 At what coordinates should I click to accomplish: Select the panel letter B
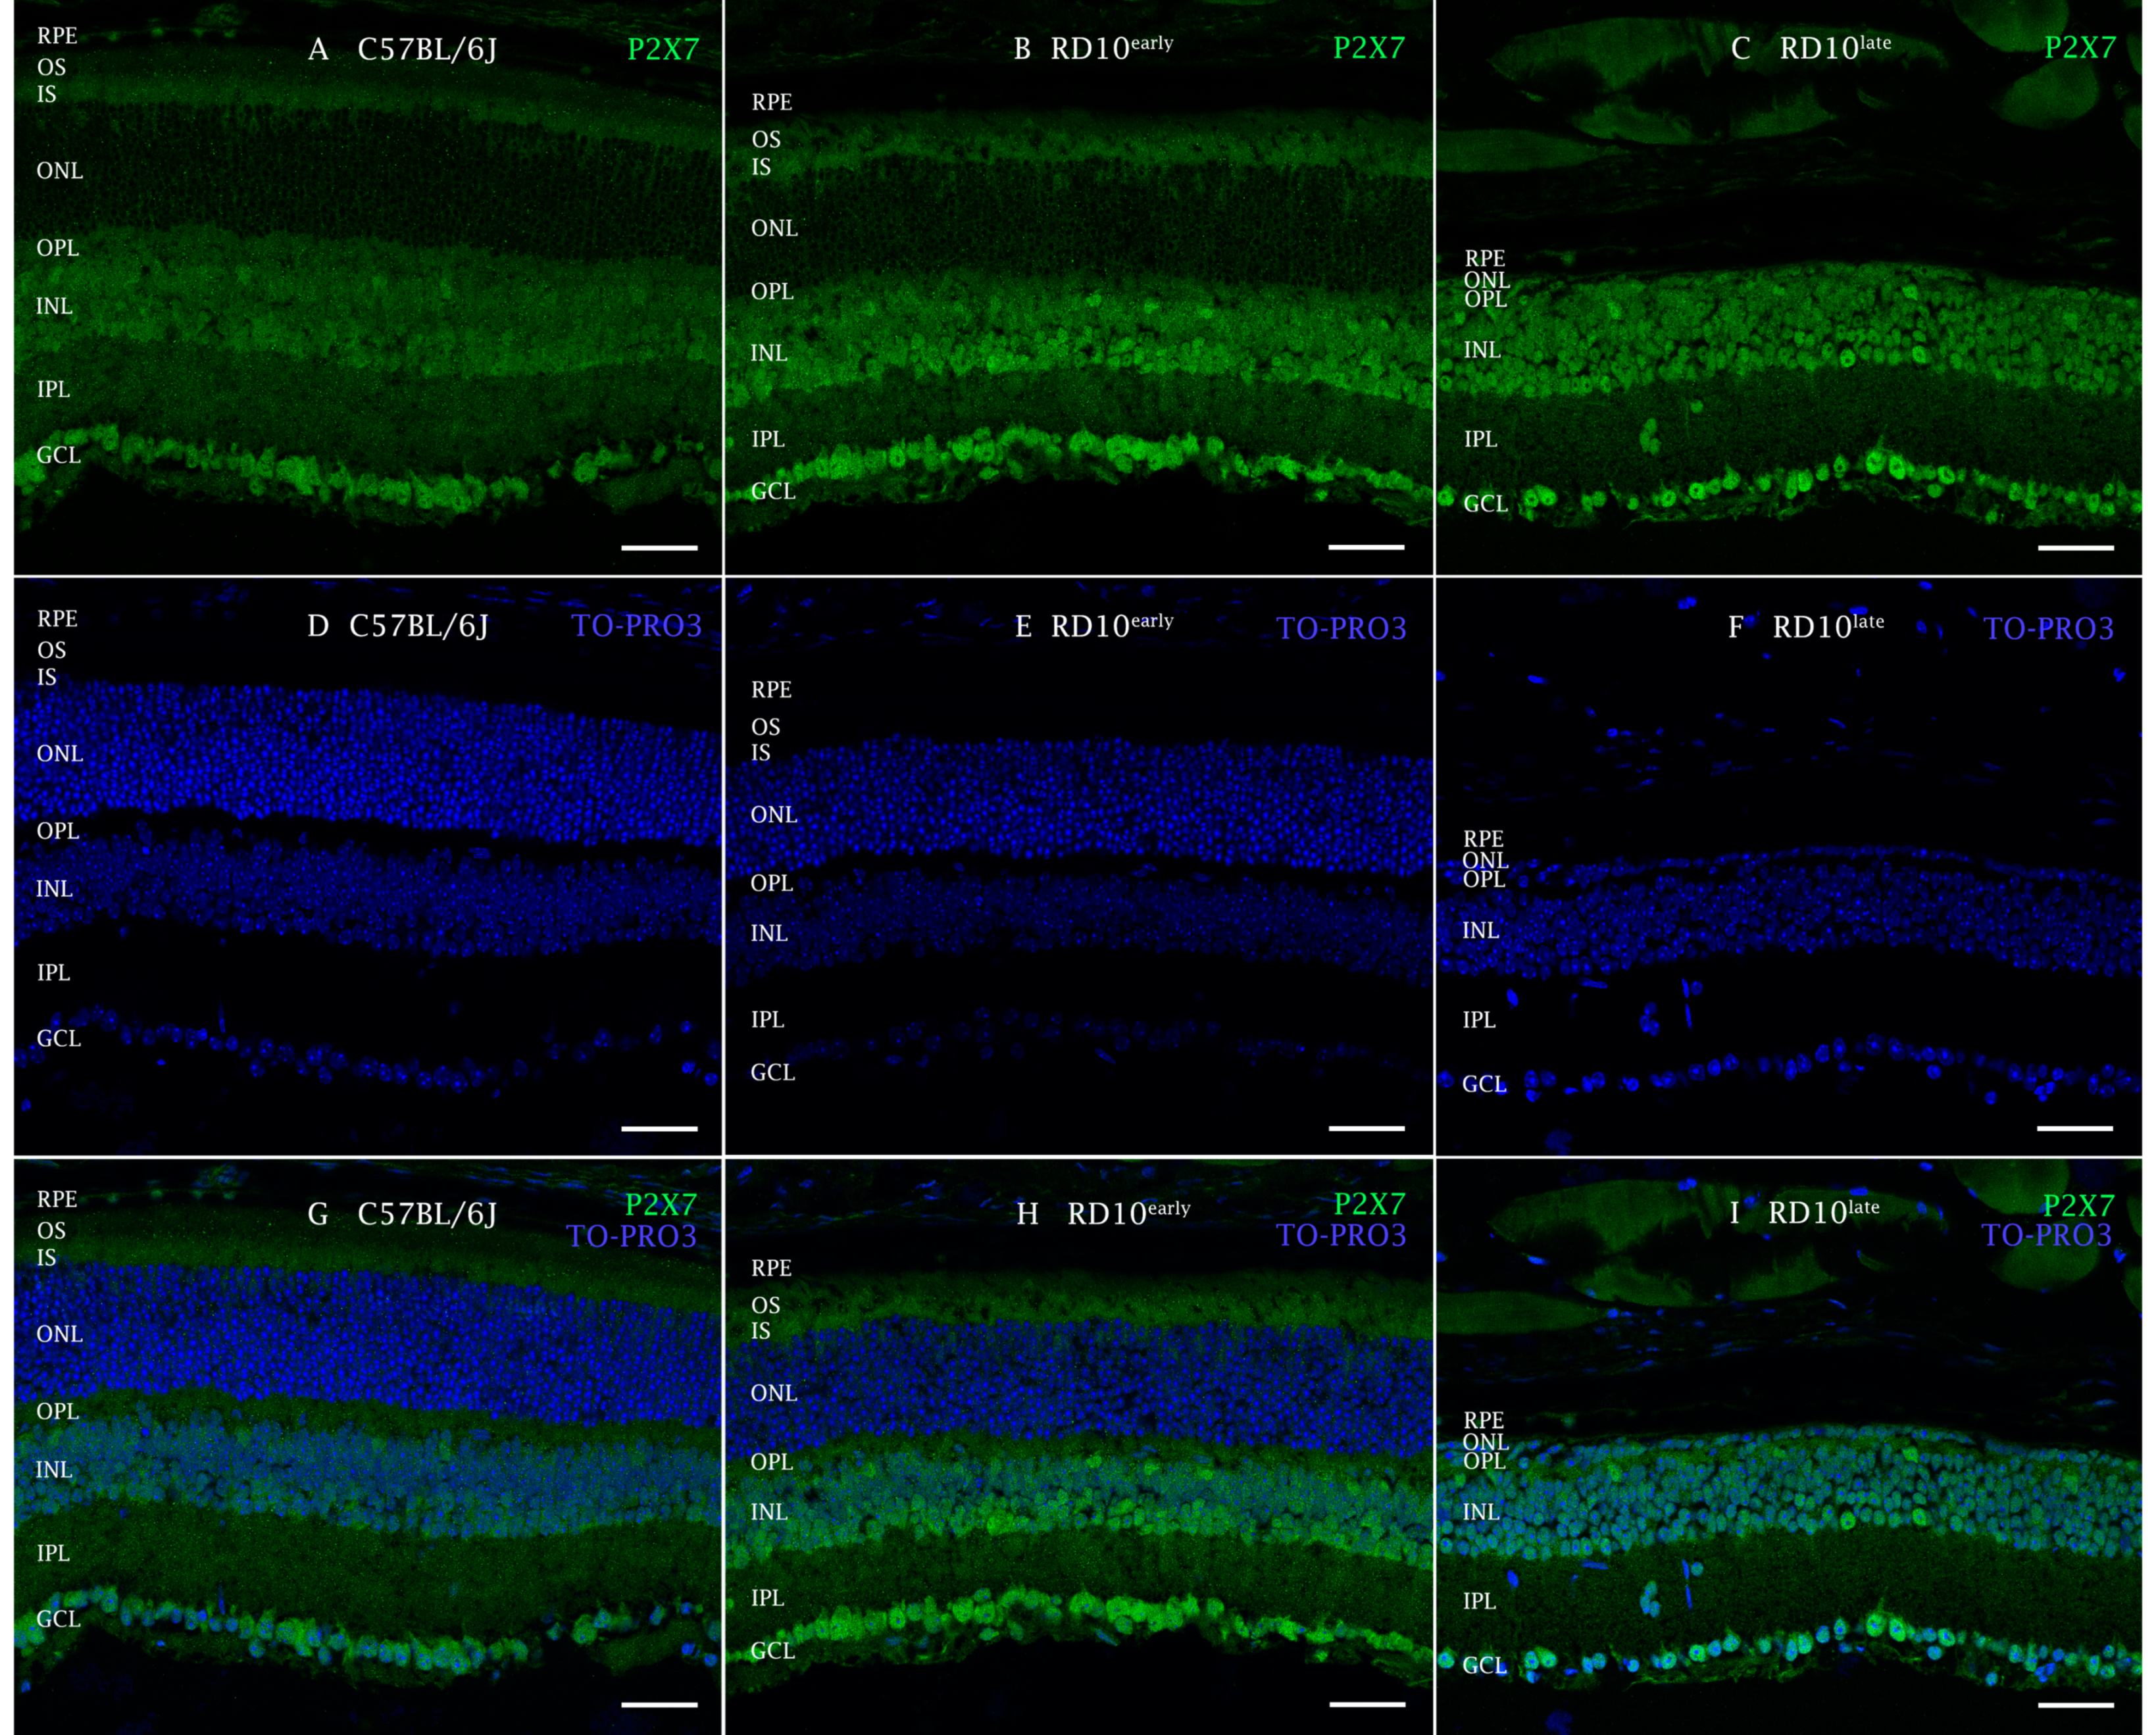[1021, 49]
